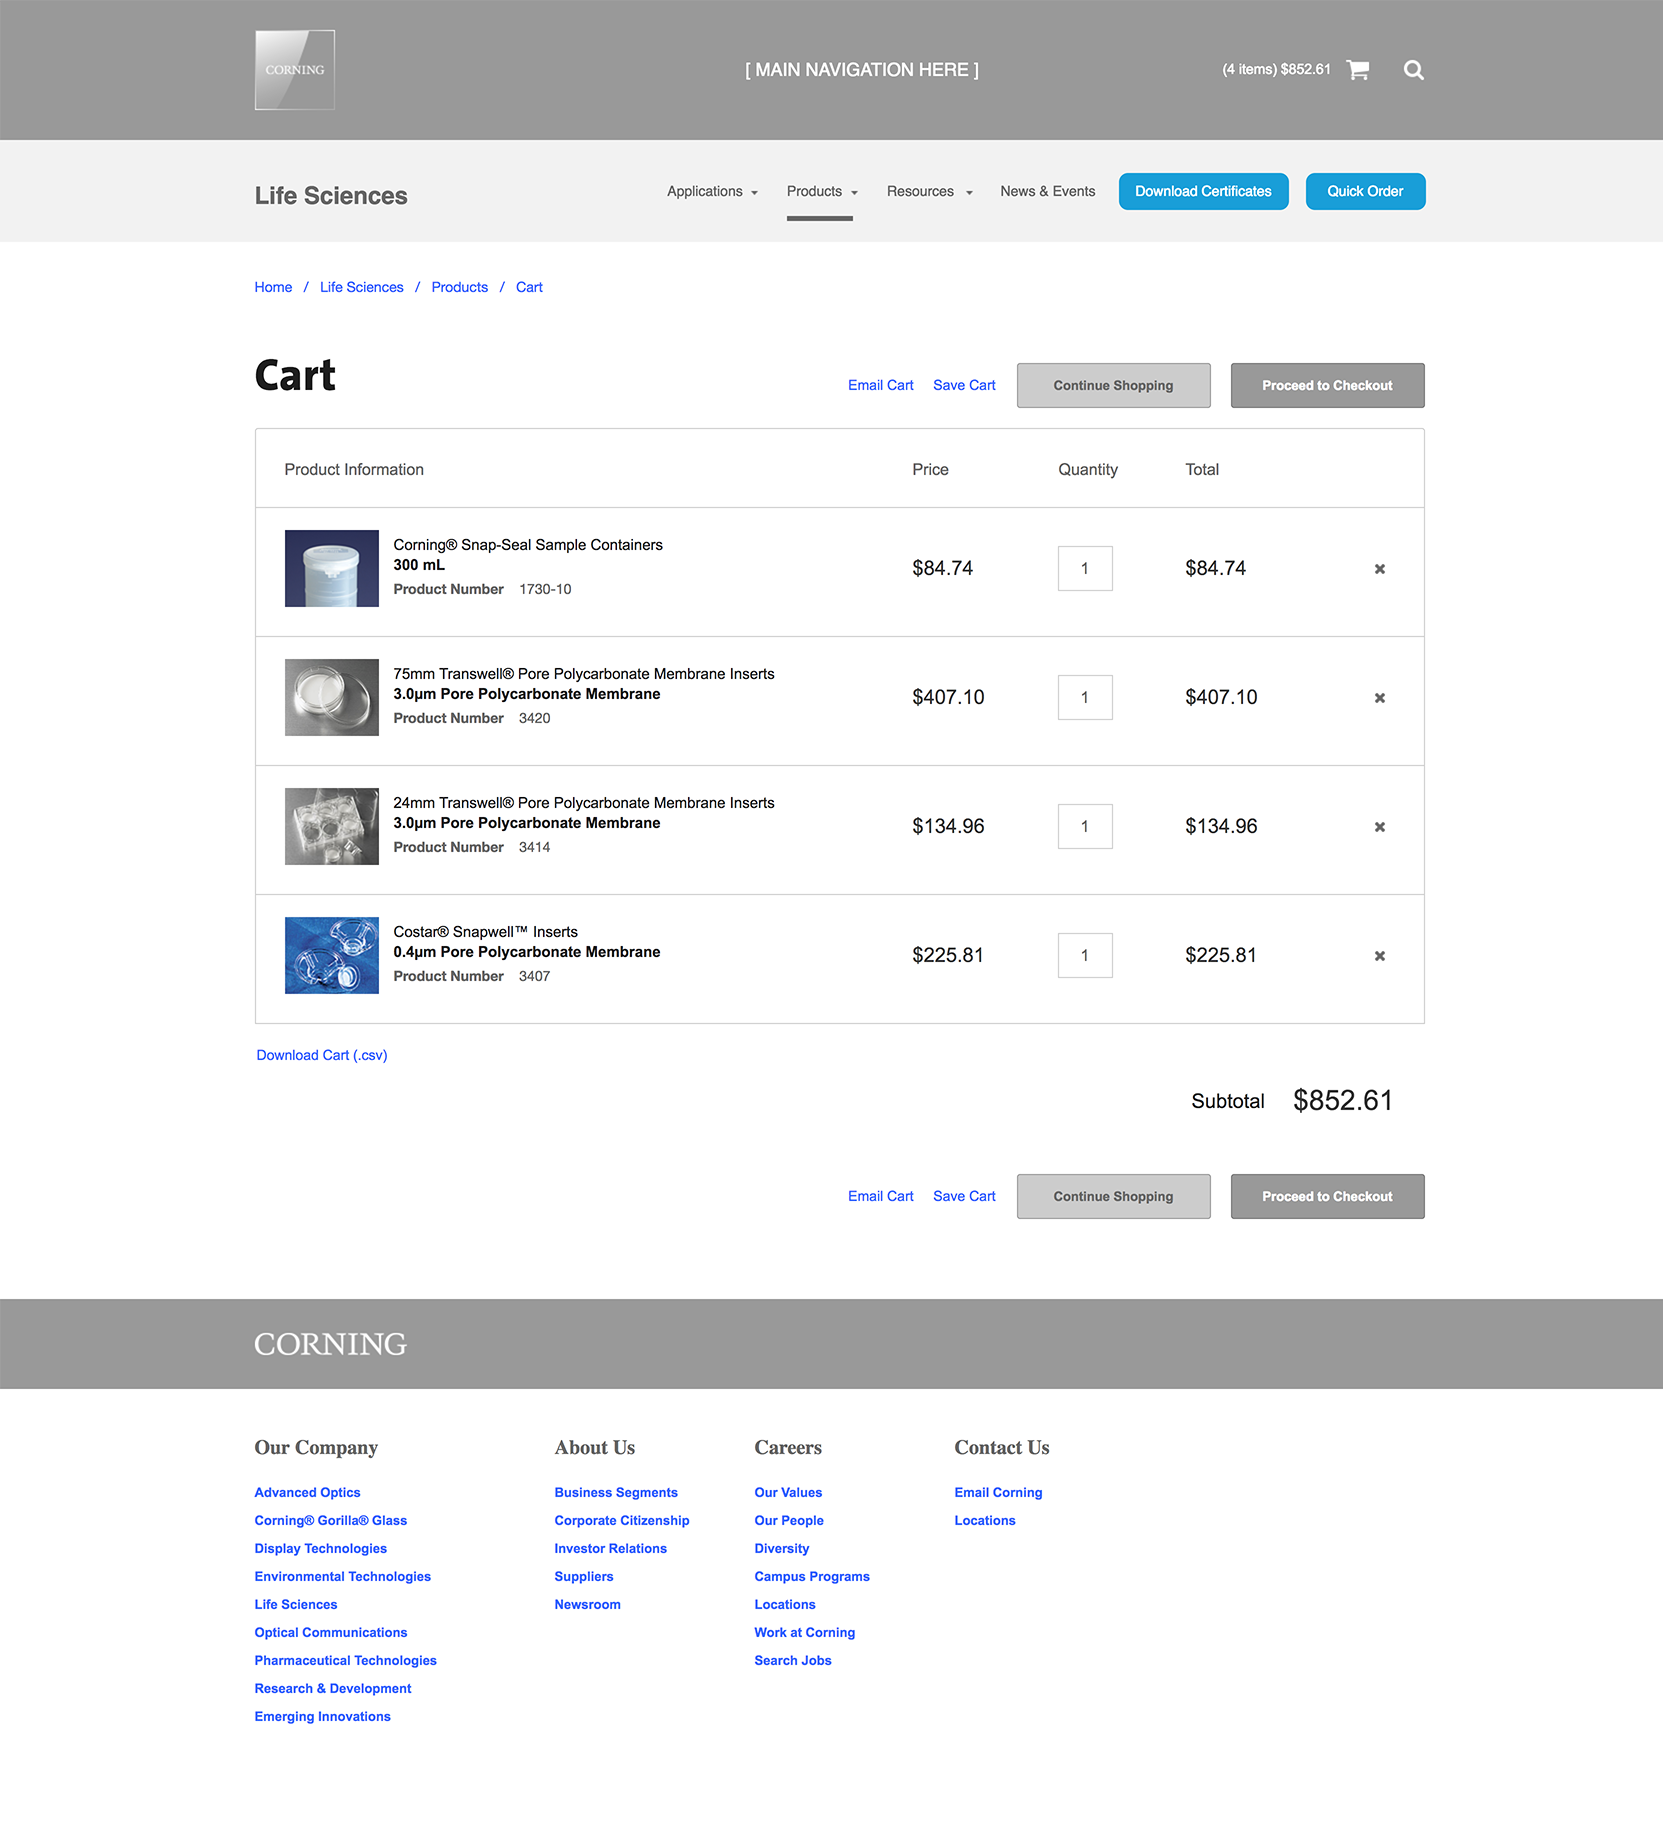Edit quantity for Costar Snapwell Inserts

point(1085,955)
